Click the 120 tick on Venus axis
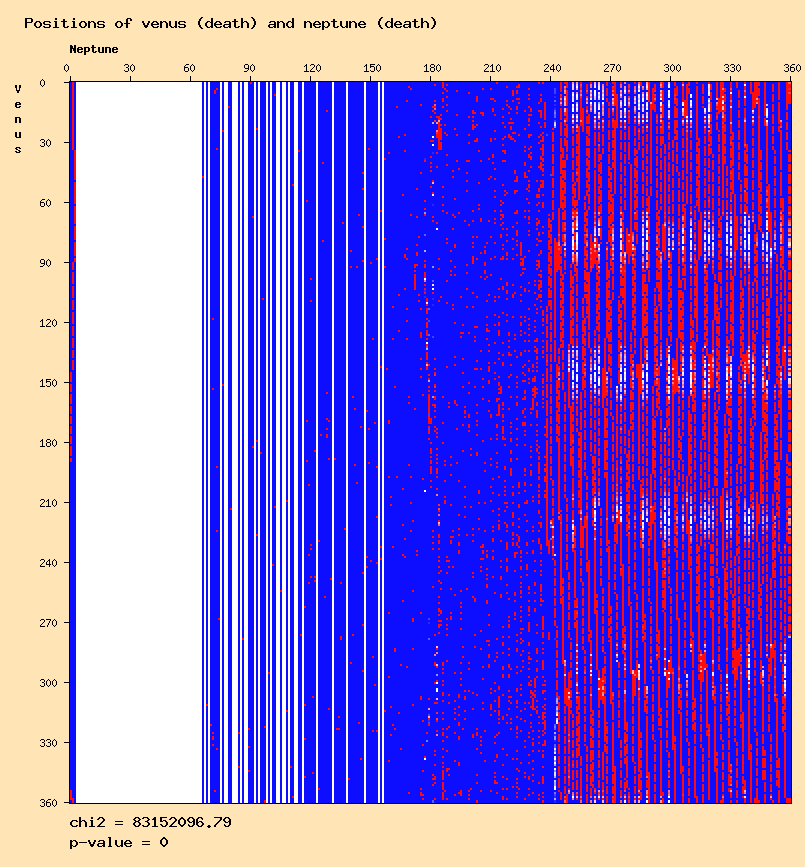 coord(48,323)
